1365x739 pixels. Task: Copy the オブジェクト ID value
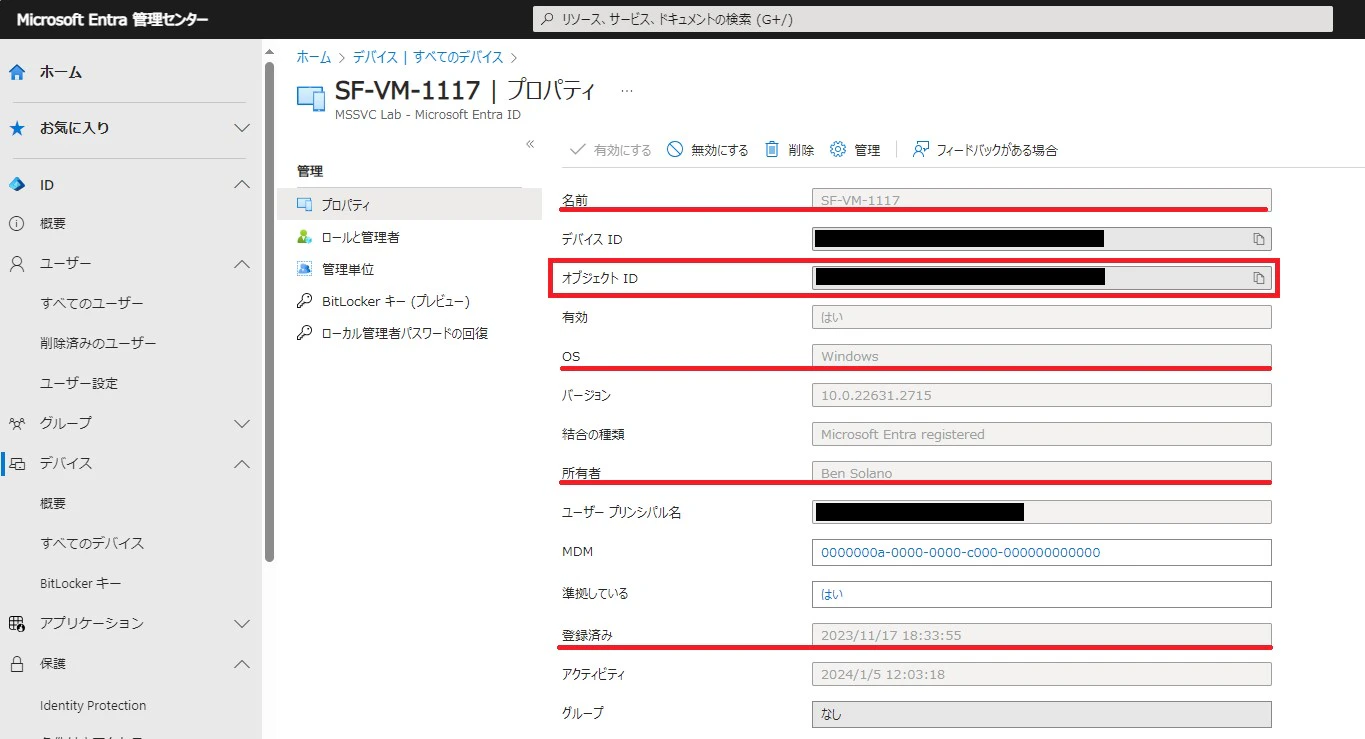point(1259,278)
